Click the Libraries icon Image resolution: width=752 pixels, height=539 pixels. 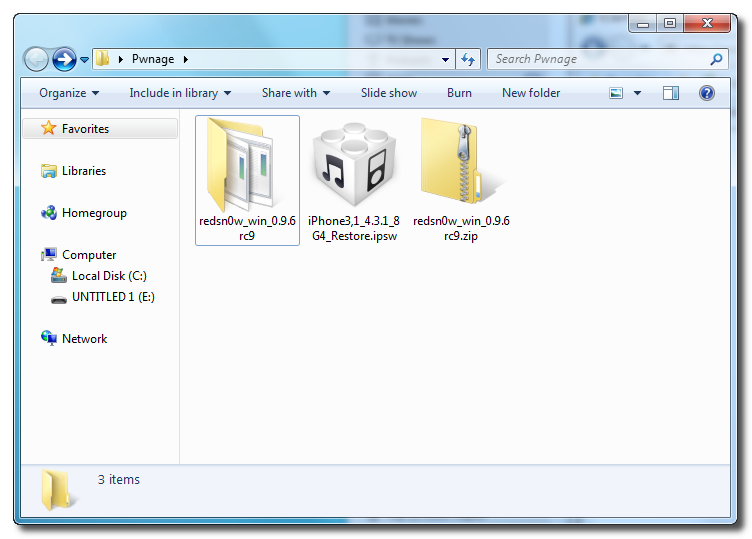[x=48, y=171]
